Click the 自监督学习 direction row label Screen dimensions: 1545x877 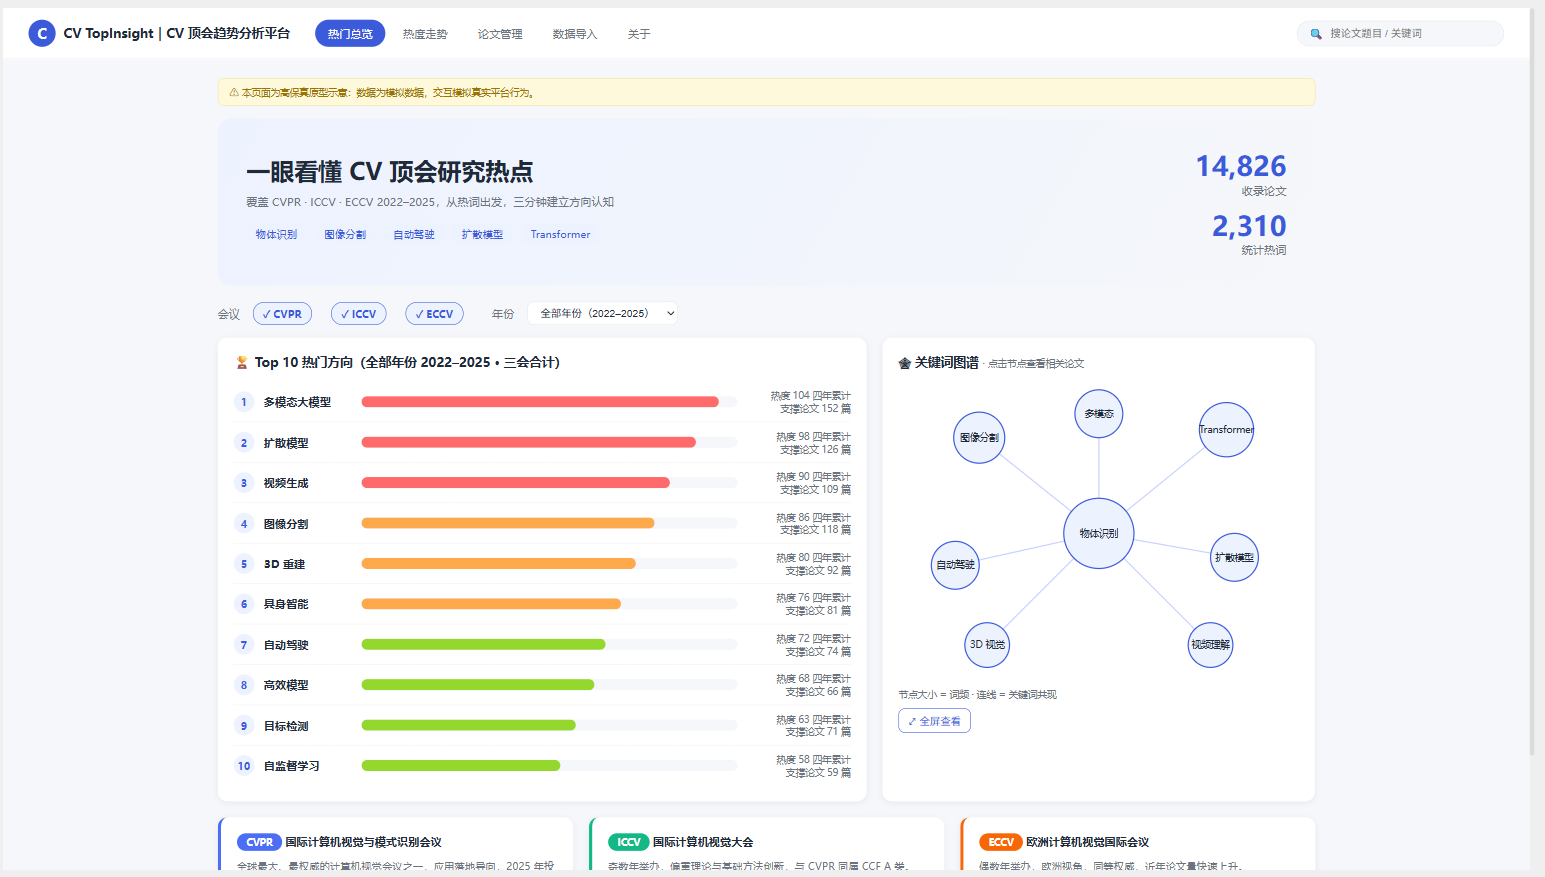[x=291, y=766]
